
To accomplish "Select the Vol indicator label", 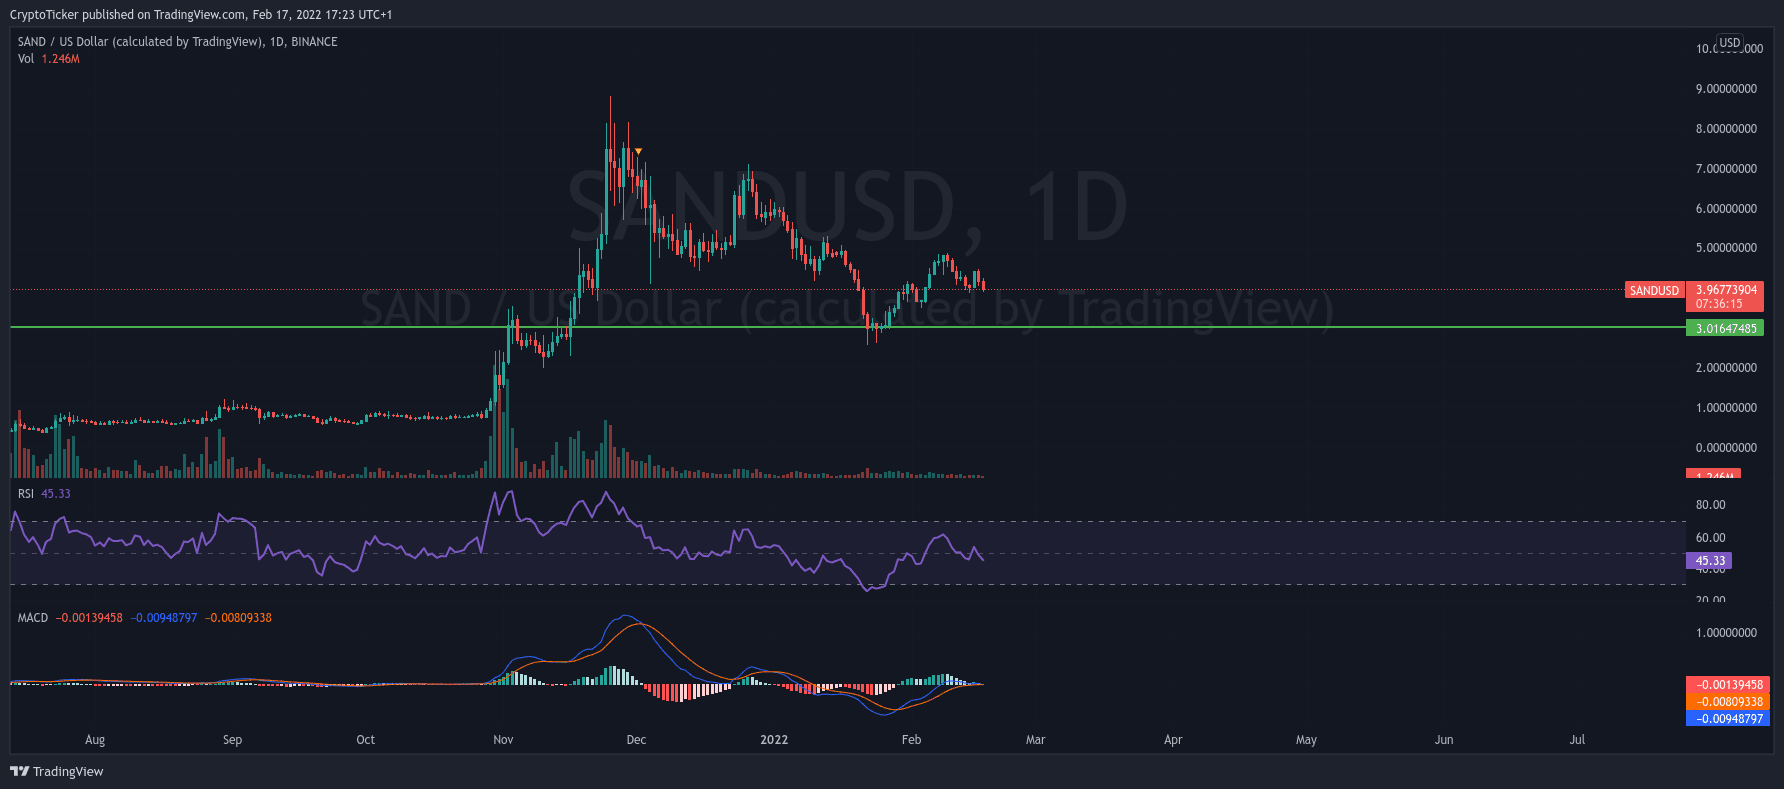I will tap(26, 59).
